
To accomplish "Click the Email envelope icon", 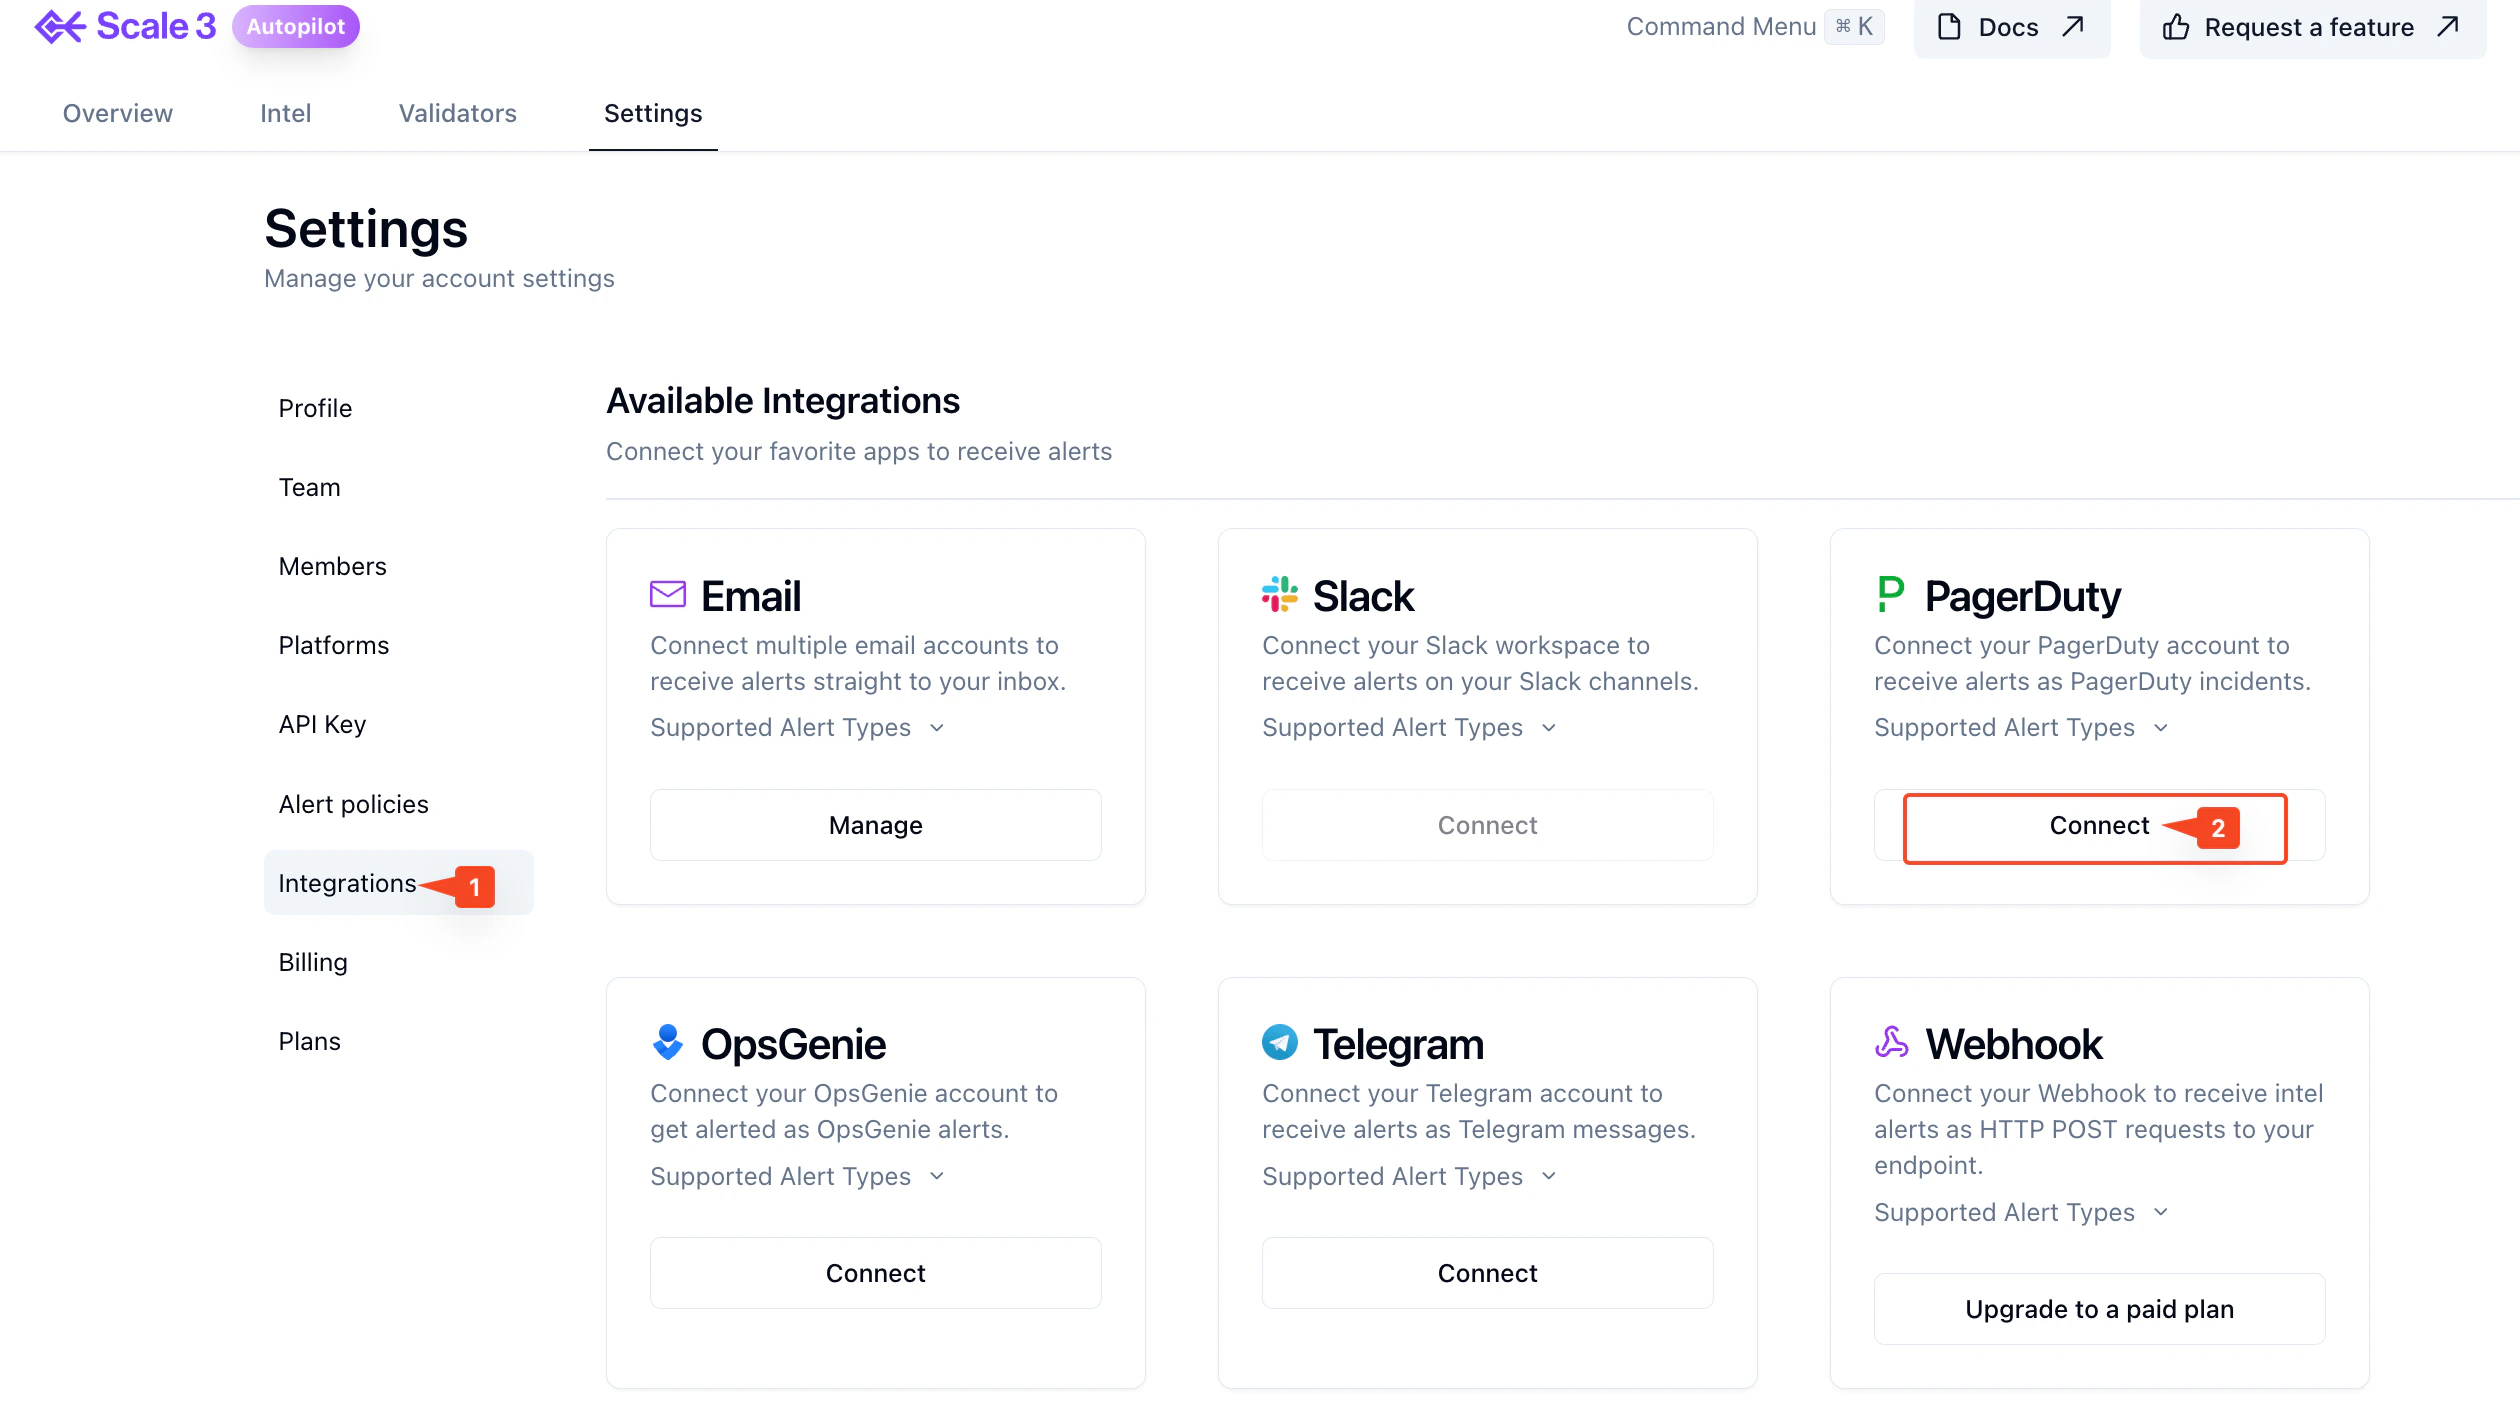I will click(x=667, y=595).
